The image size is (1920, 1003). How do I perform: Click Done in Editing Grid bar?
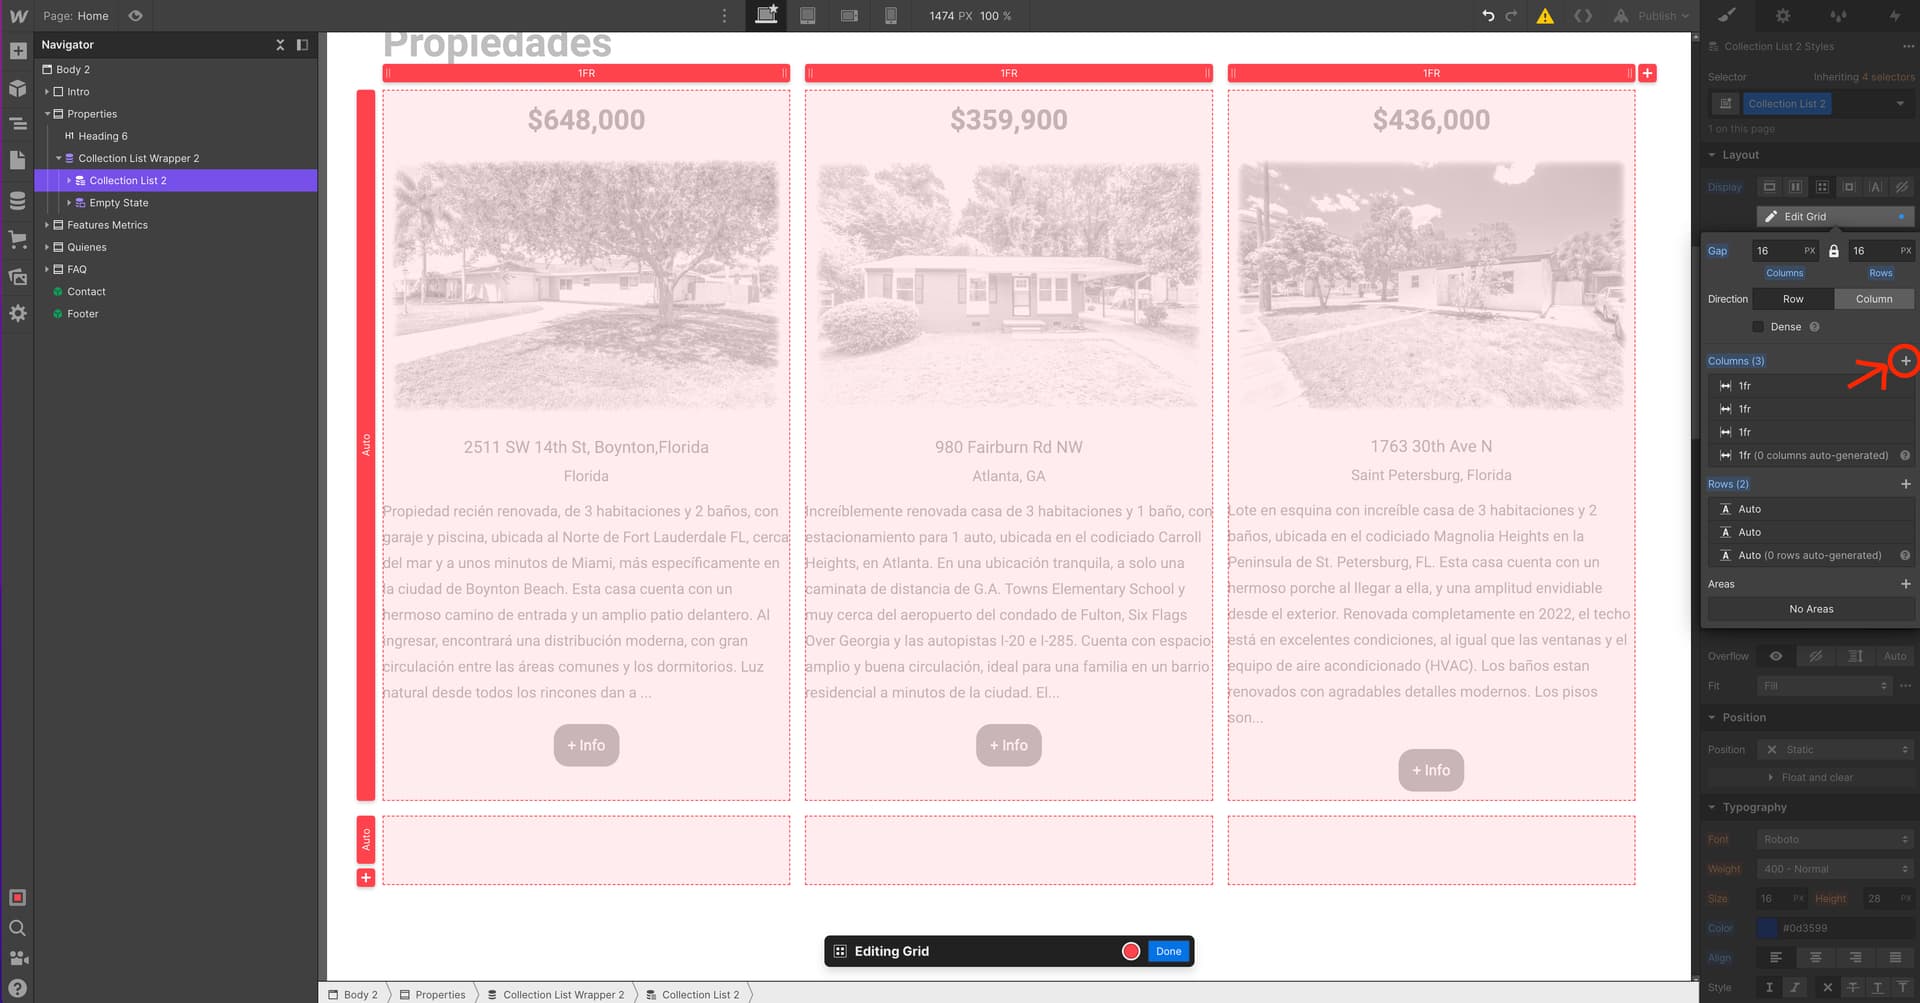(x=1169, y=951)
